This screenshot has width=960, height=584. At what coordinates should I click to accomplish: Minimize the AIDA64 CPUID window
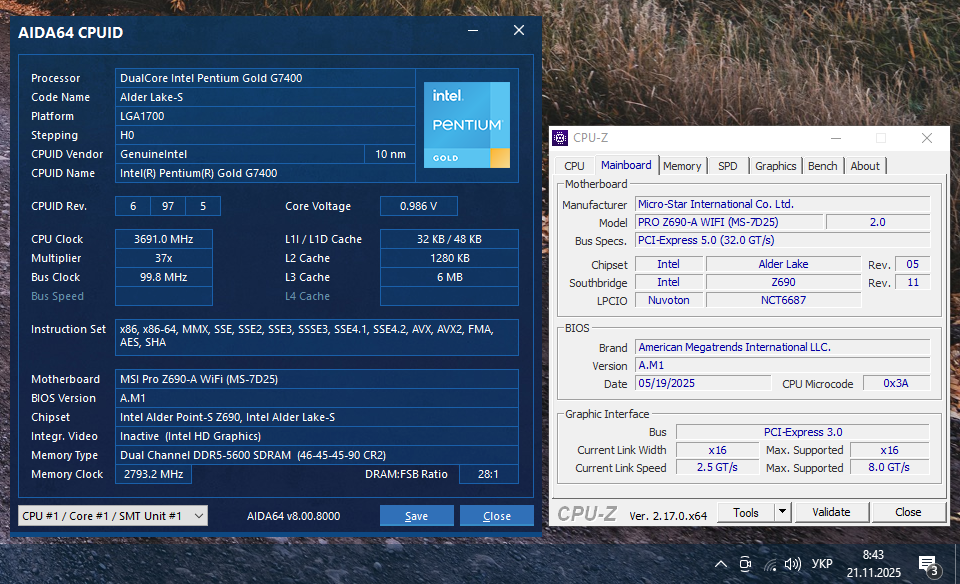click(x=473, y=31)
